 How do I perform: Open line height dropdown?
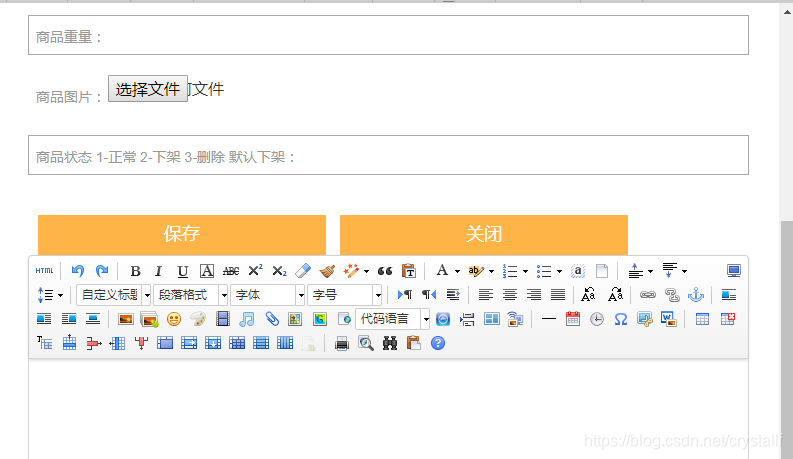(60, 295)
